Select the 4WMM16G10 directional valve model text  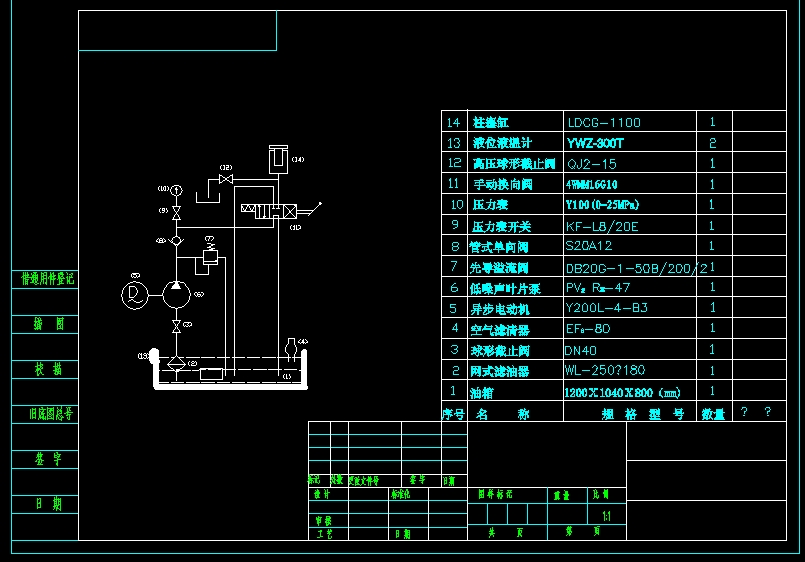pos(592,185)
